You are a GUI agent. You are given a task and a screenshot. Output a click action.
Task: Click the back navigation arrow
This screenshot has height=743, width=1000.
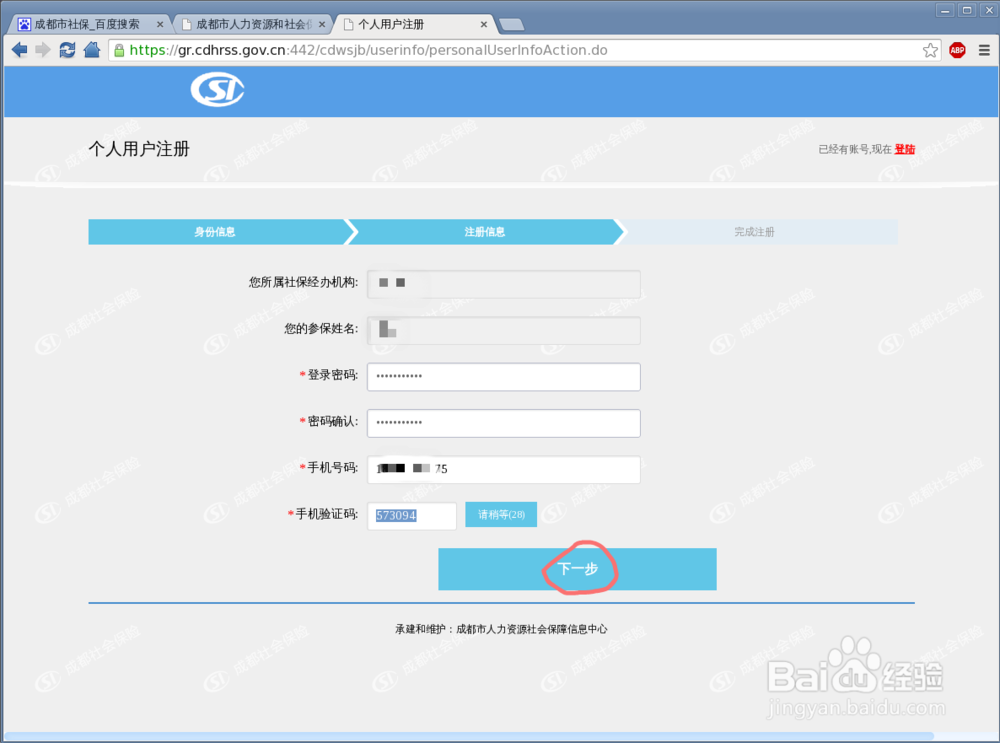point(18,49)
